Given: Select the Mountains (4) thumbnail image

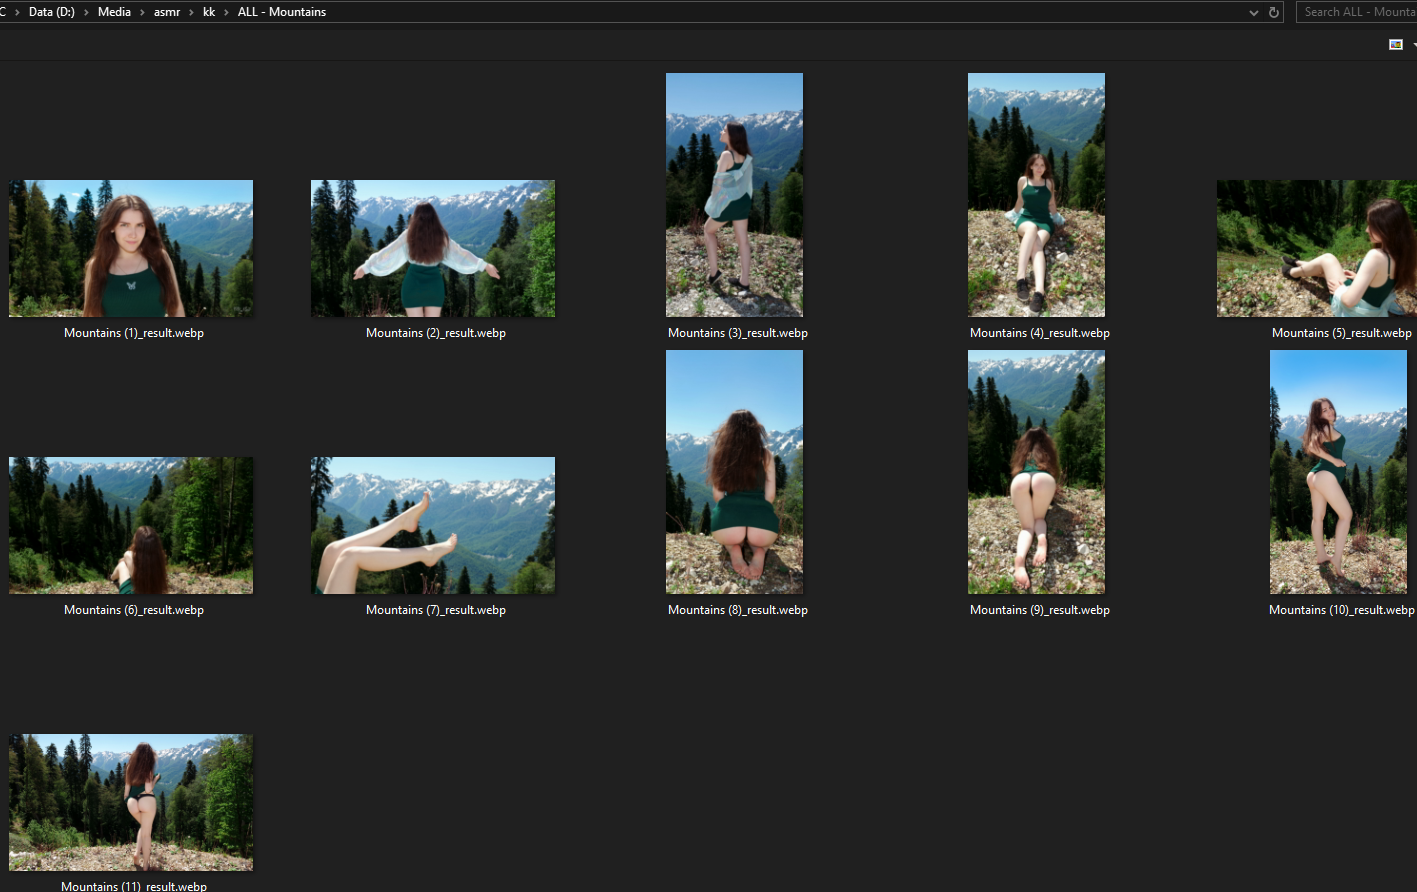Looking at the screenshot, I should tap(1036, 195).
